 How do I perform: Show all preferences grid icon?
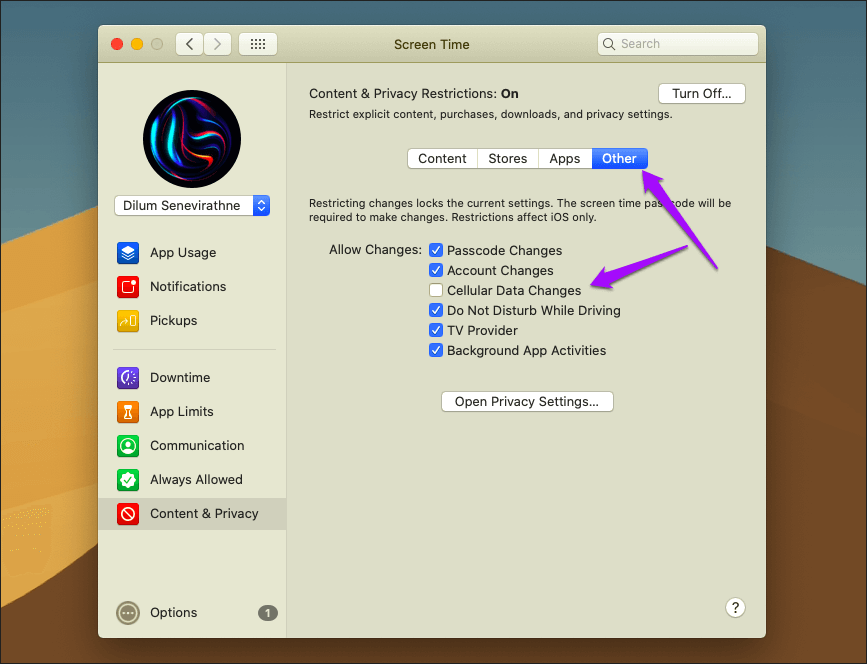[258, 44]
